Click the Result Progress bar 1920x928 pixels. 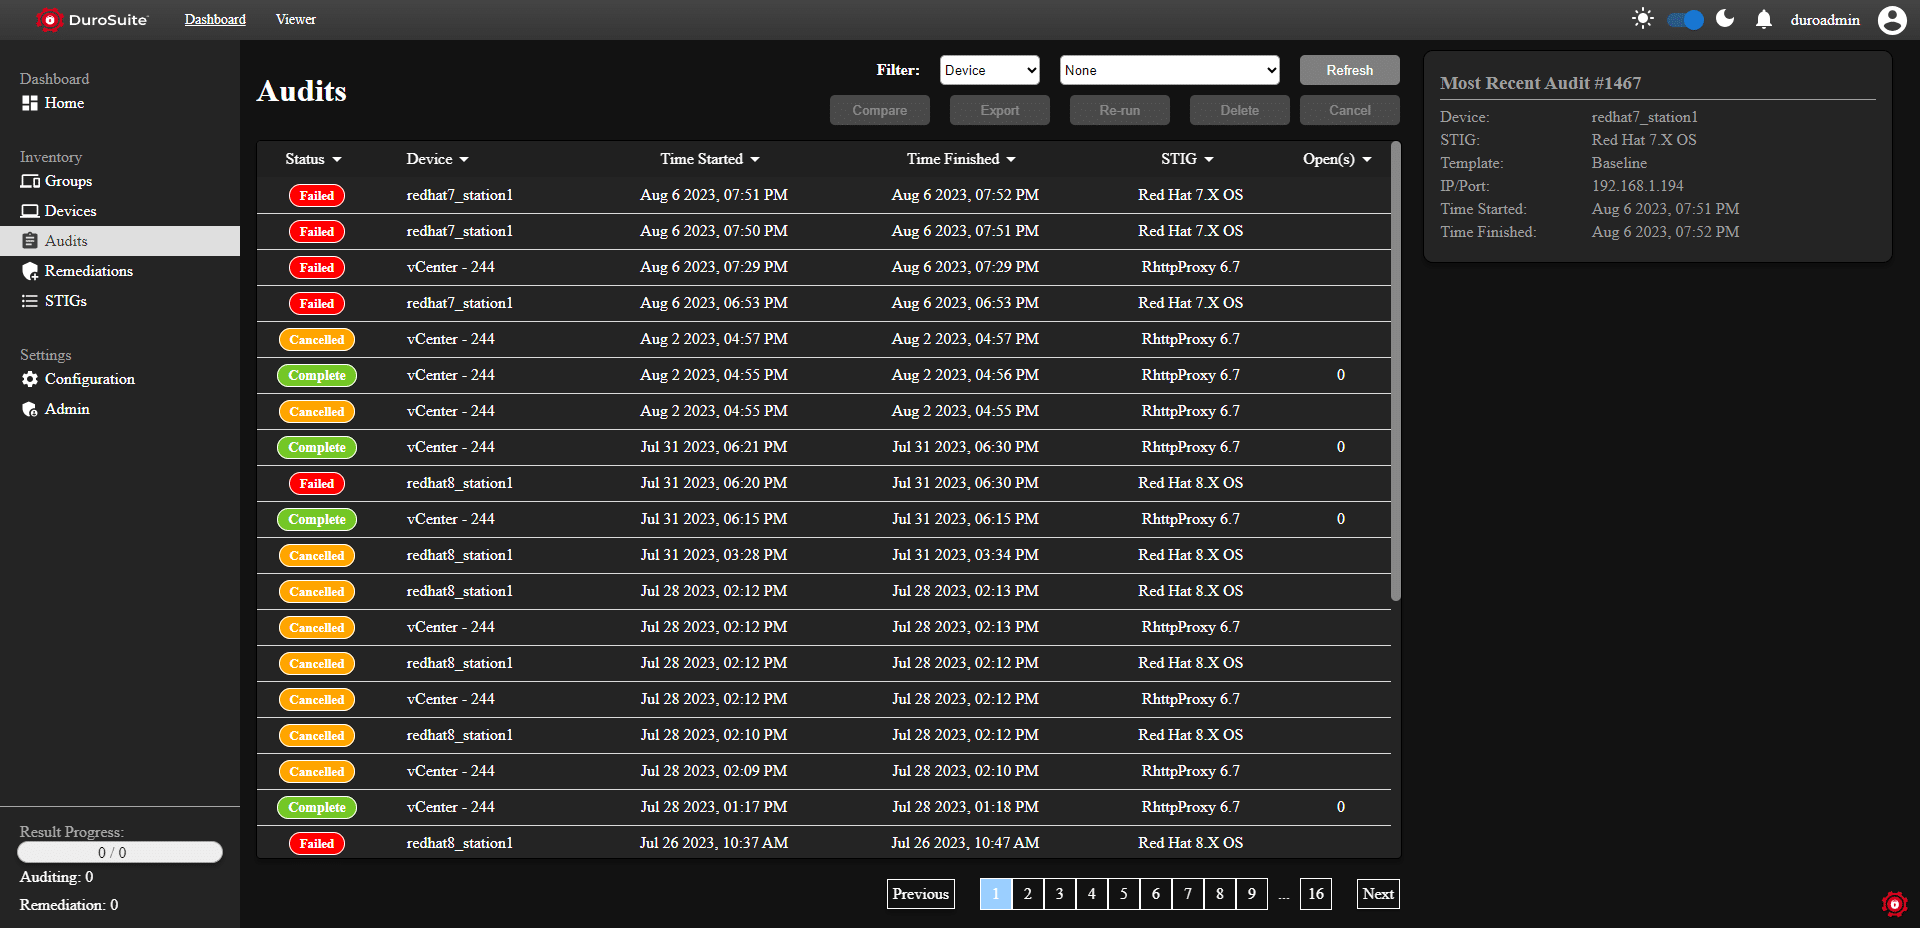pyautogui.click(x=120, y=852)
